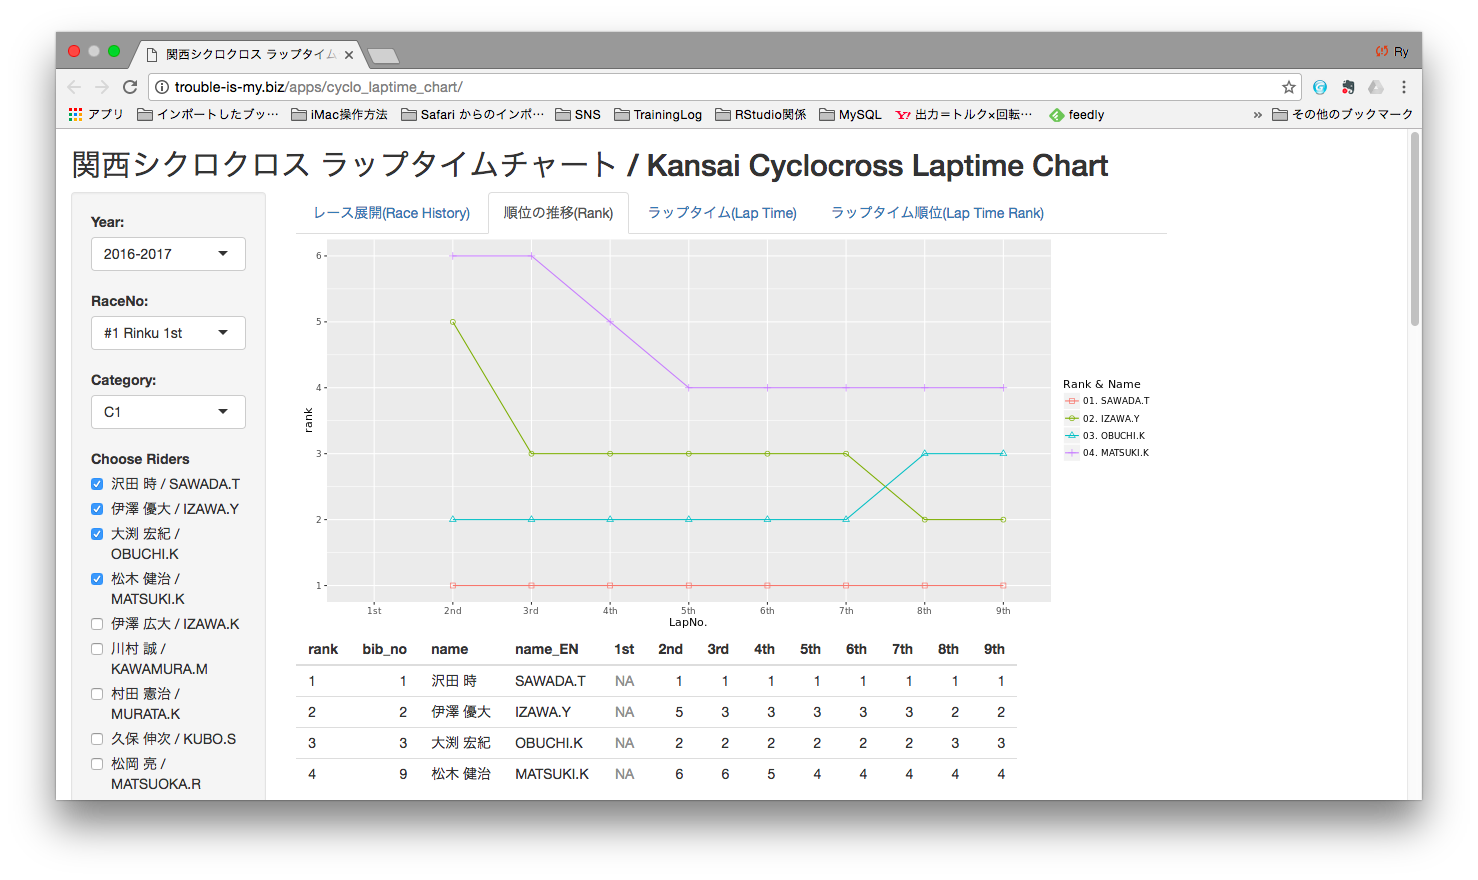Click the address bar URL field
Image resolution: width=1478 pixels, height=880 pixels.
coord(700,87)
